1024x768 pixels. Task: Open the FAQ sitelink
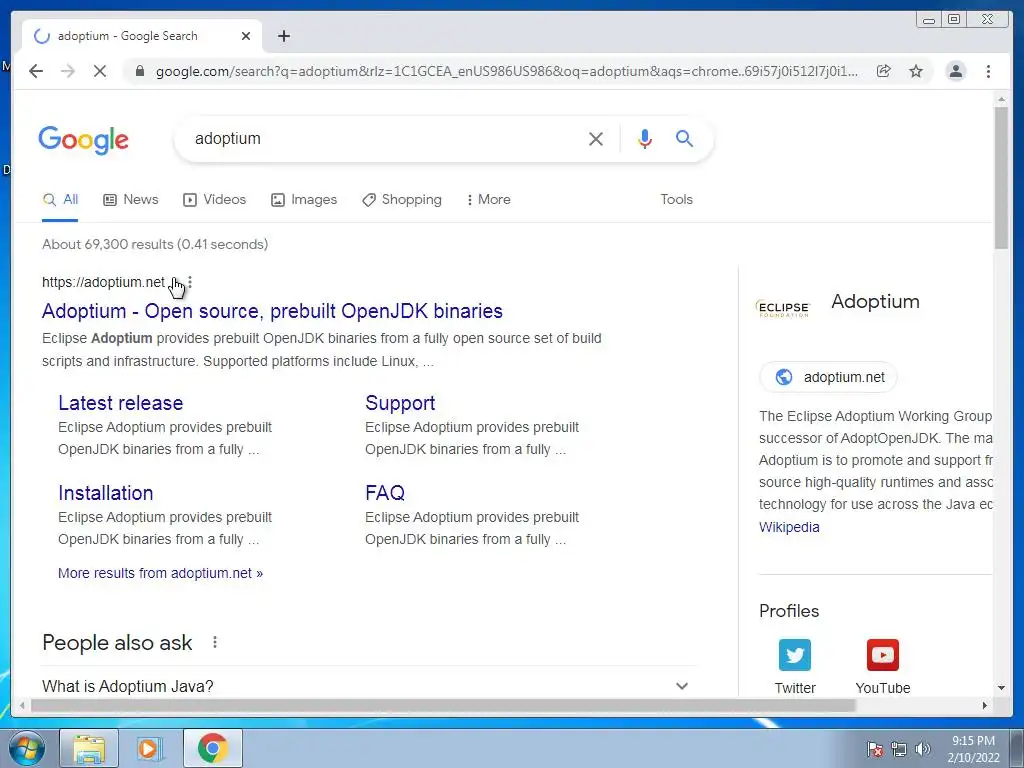(x=385, y=493)
